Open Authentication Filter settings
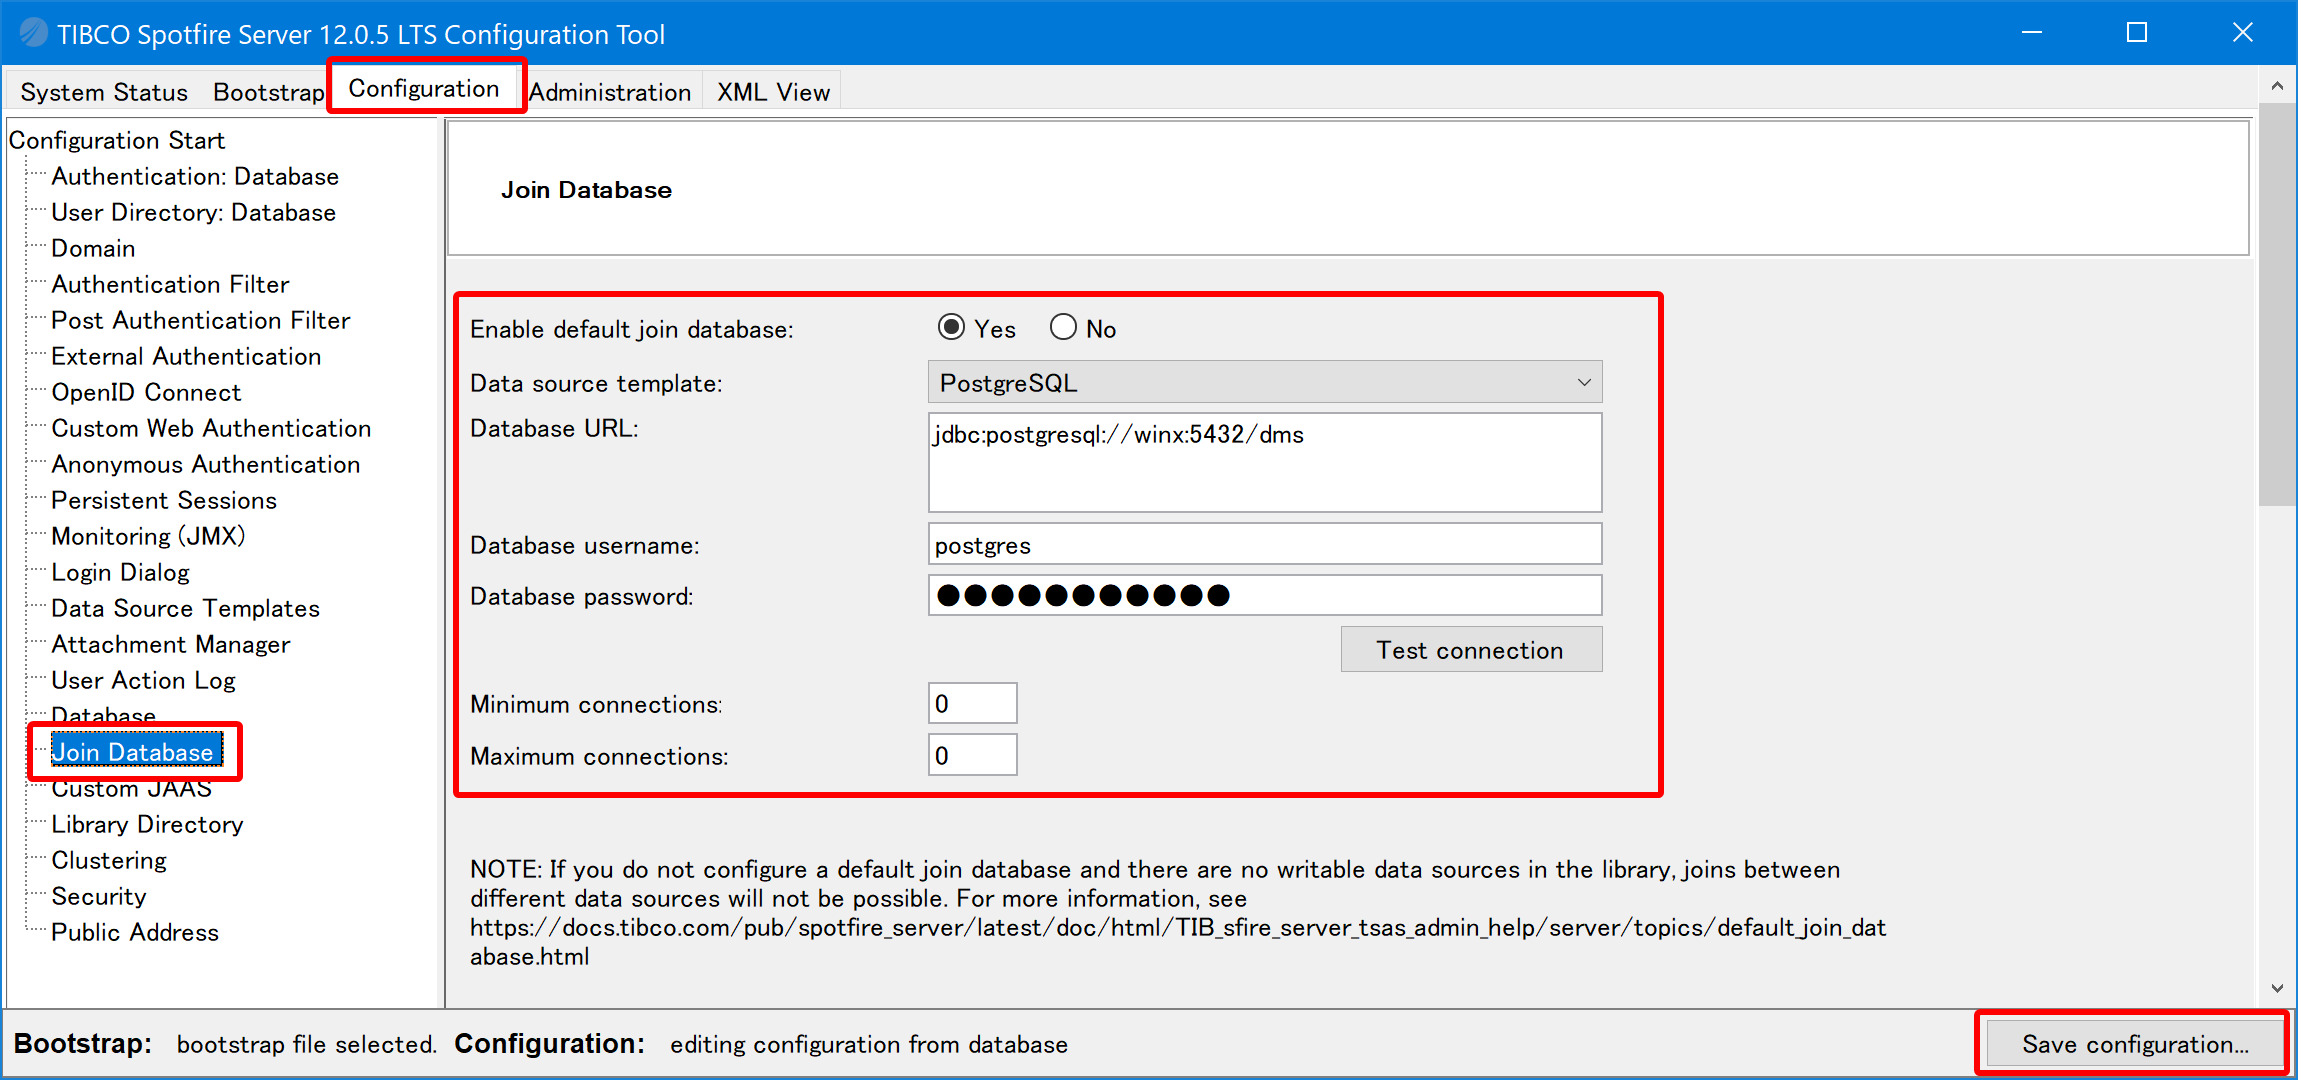The image size is (2298, 1080). click(170, 284)
